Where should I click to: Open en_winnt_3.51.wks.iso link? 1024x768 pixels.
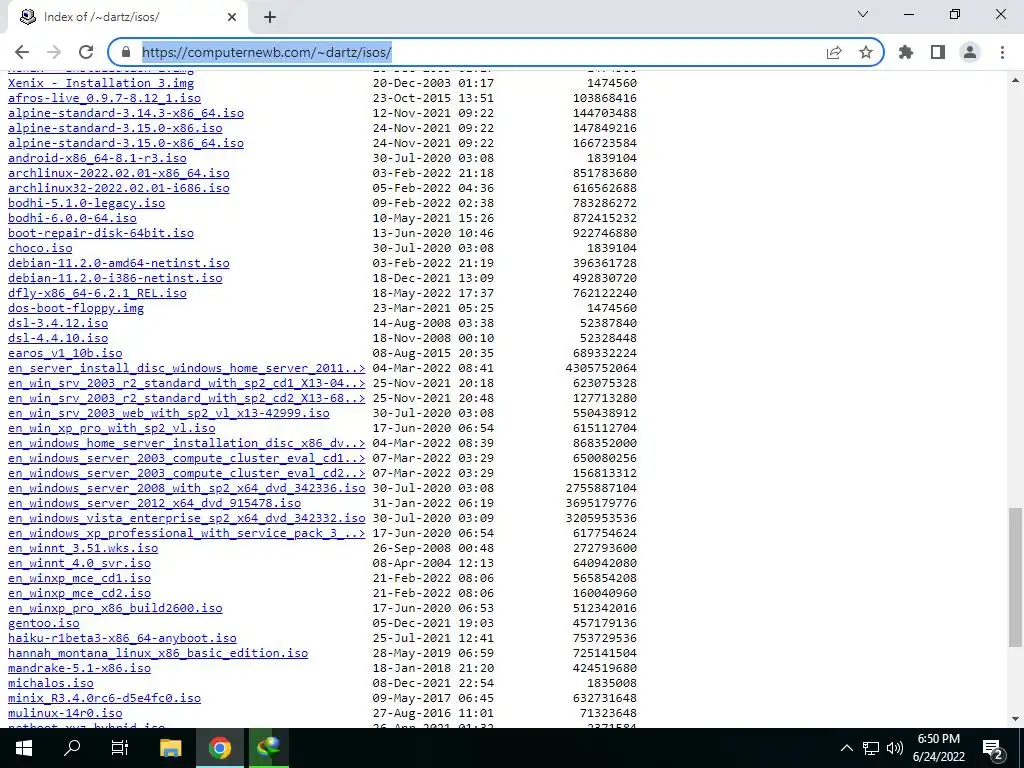click(x=83, y=549)
